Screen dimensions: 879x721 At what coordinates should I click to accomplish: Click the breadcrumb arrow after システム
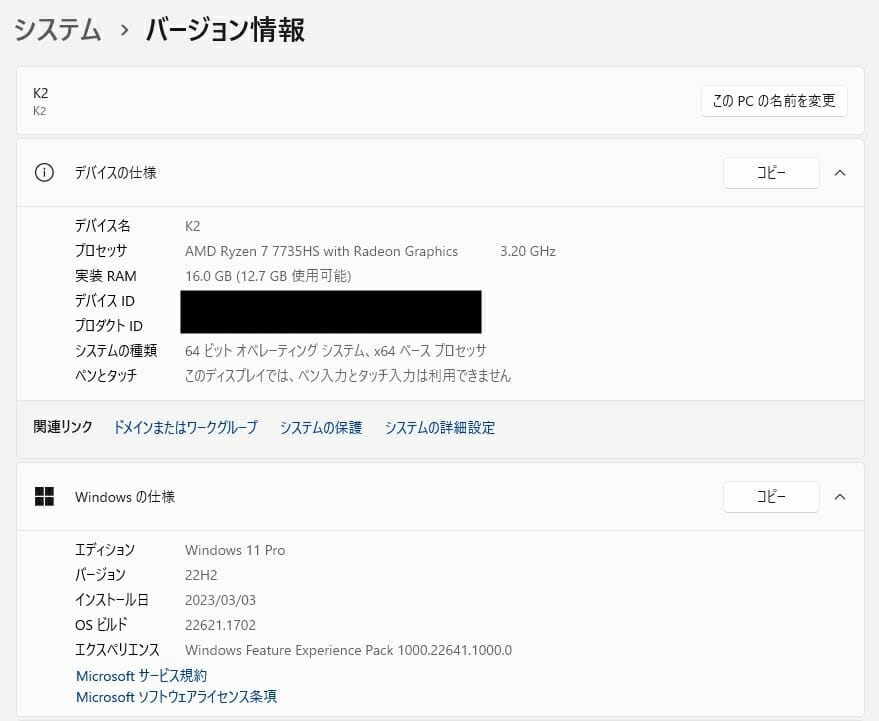[x=124, y=31]
